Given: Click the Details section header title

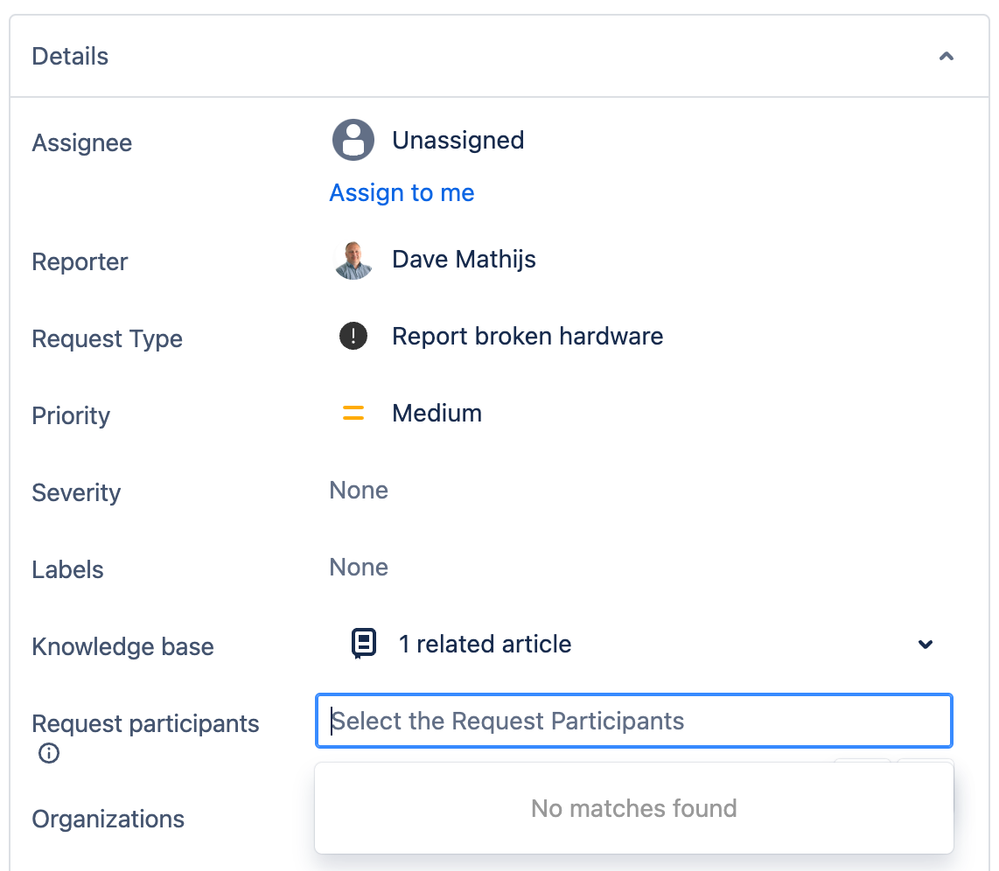Looking at the screenshot, I should [70, 57].
